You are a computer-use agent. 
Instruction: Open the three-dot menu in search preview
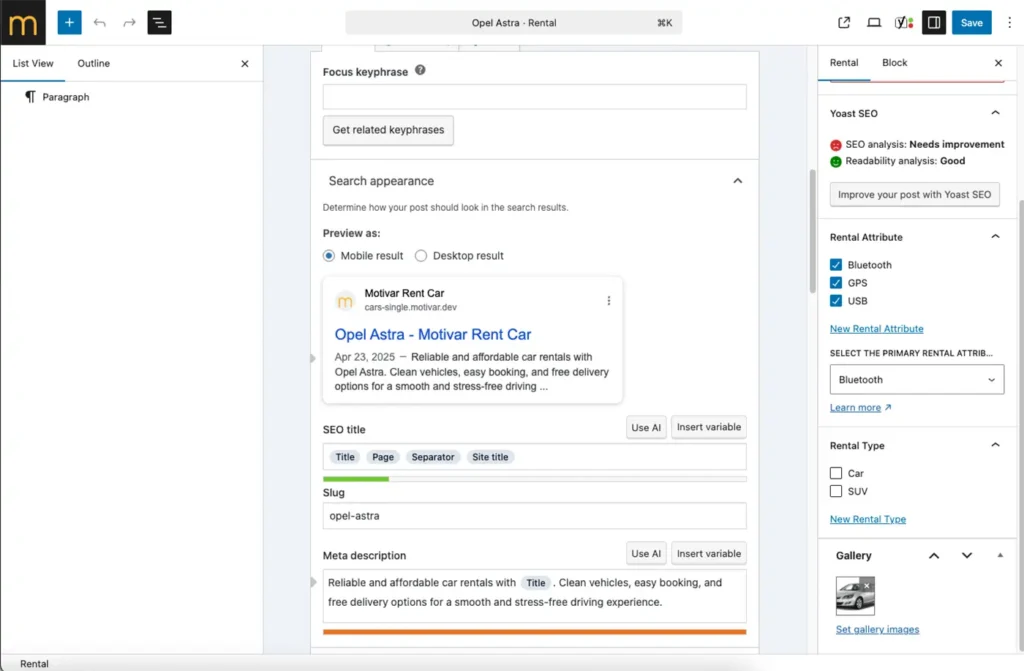[608, 300]
